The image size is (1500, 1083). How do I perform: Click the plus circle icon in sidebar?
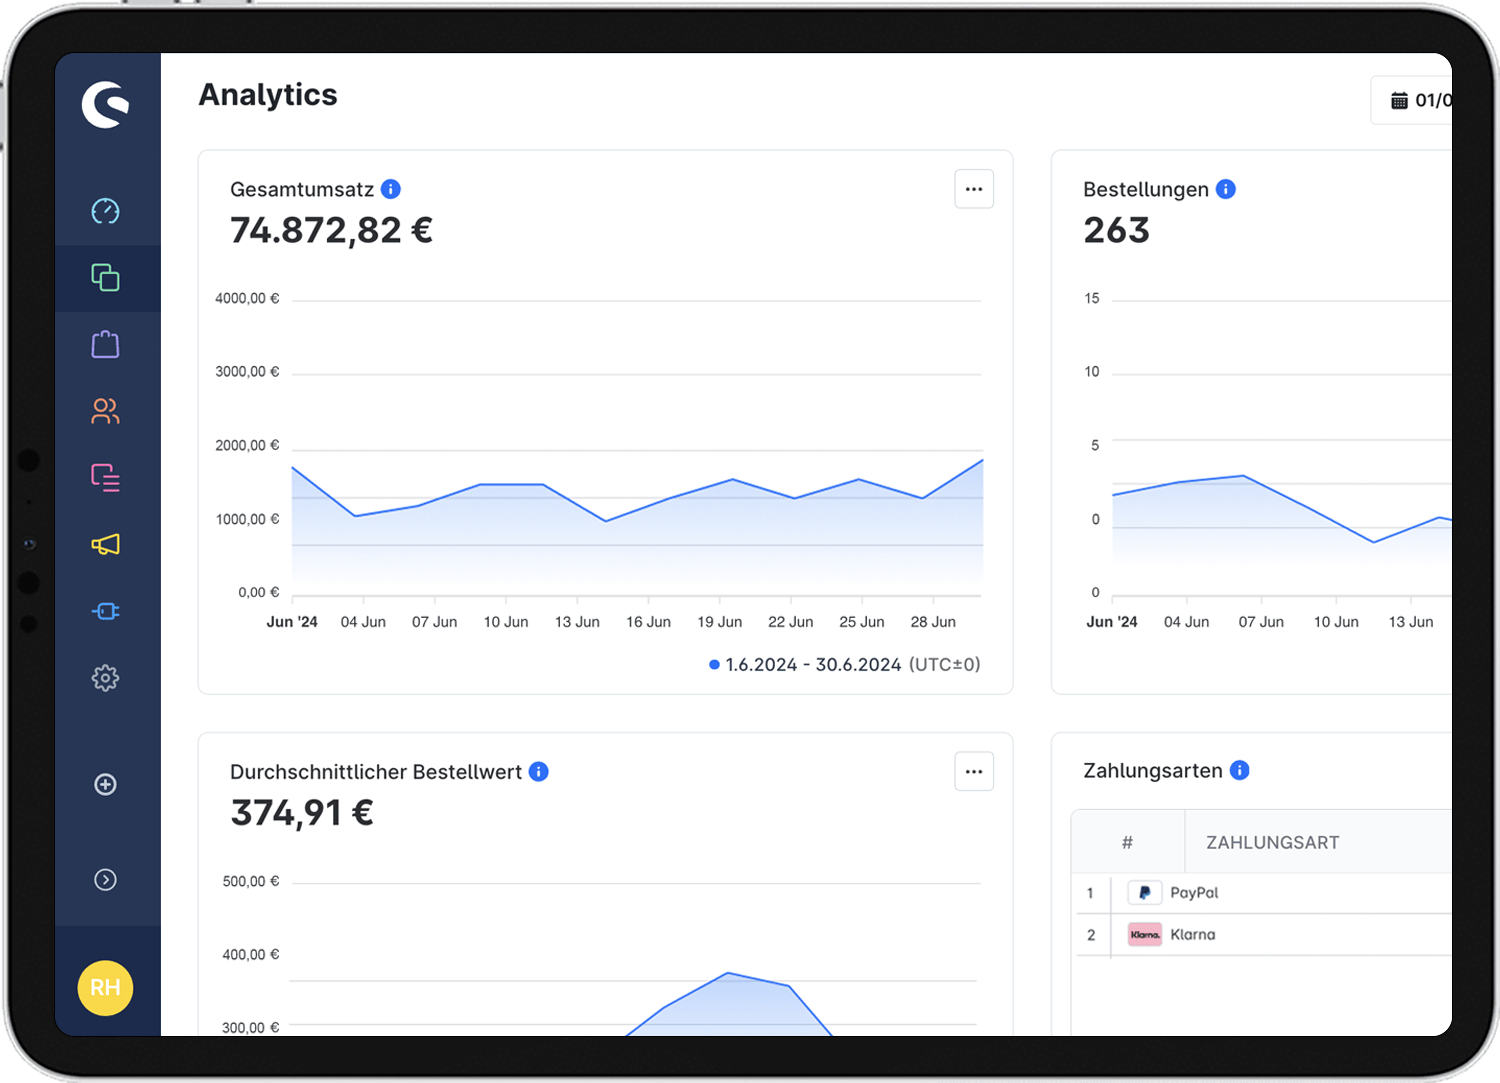(105, 784)
